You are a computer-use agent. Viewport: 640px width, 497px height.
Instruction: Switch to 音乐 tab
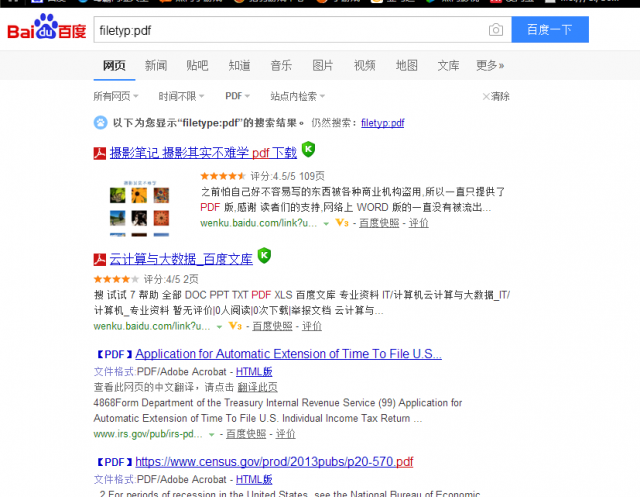point(281,65)
